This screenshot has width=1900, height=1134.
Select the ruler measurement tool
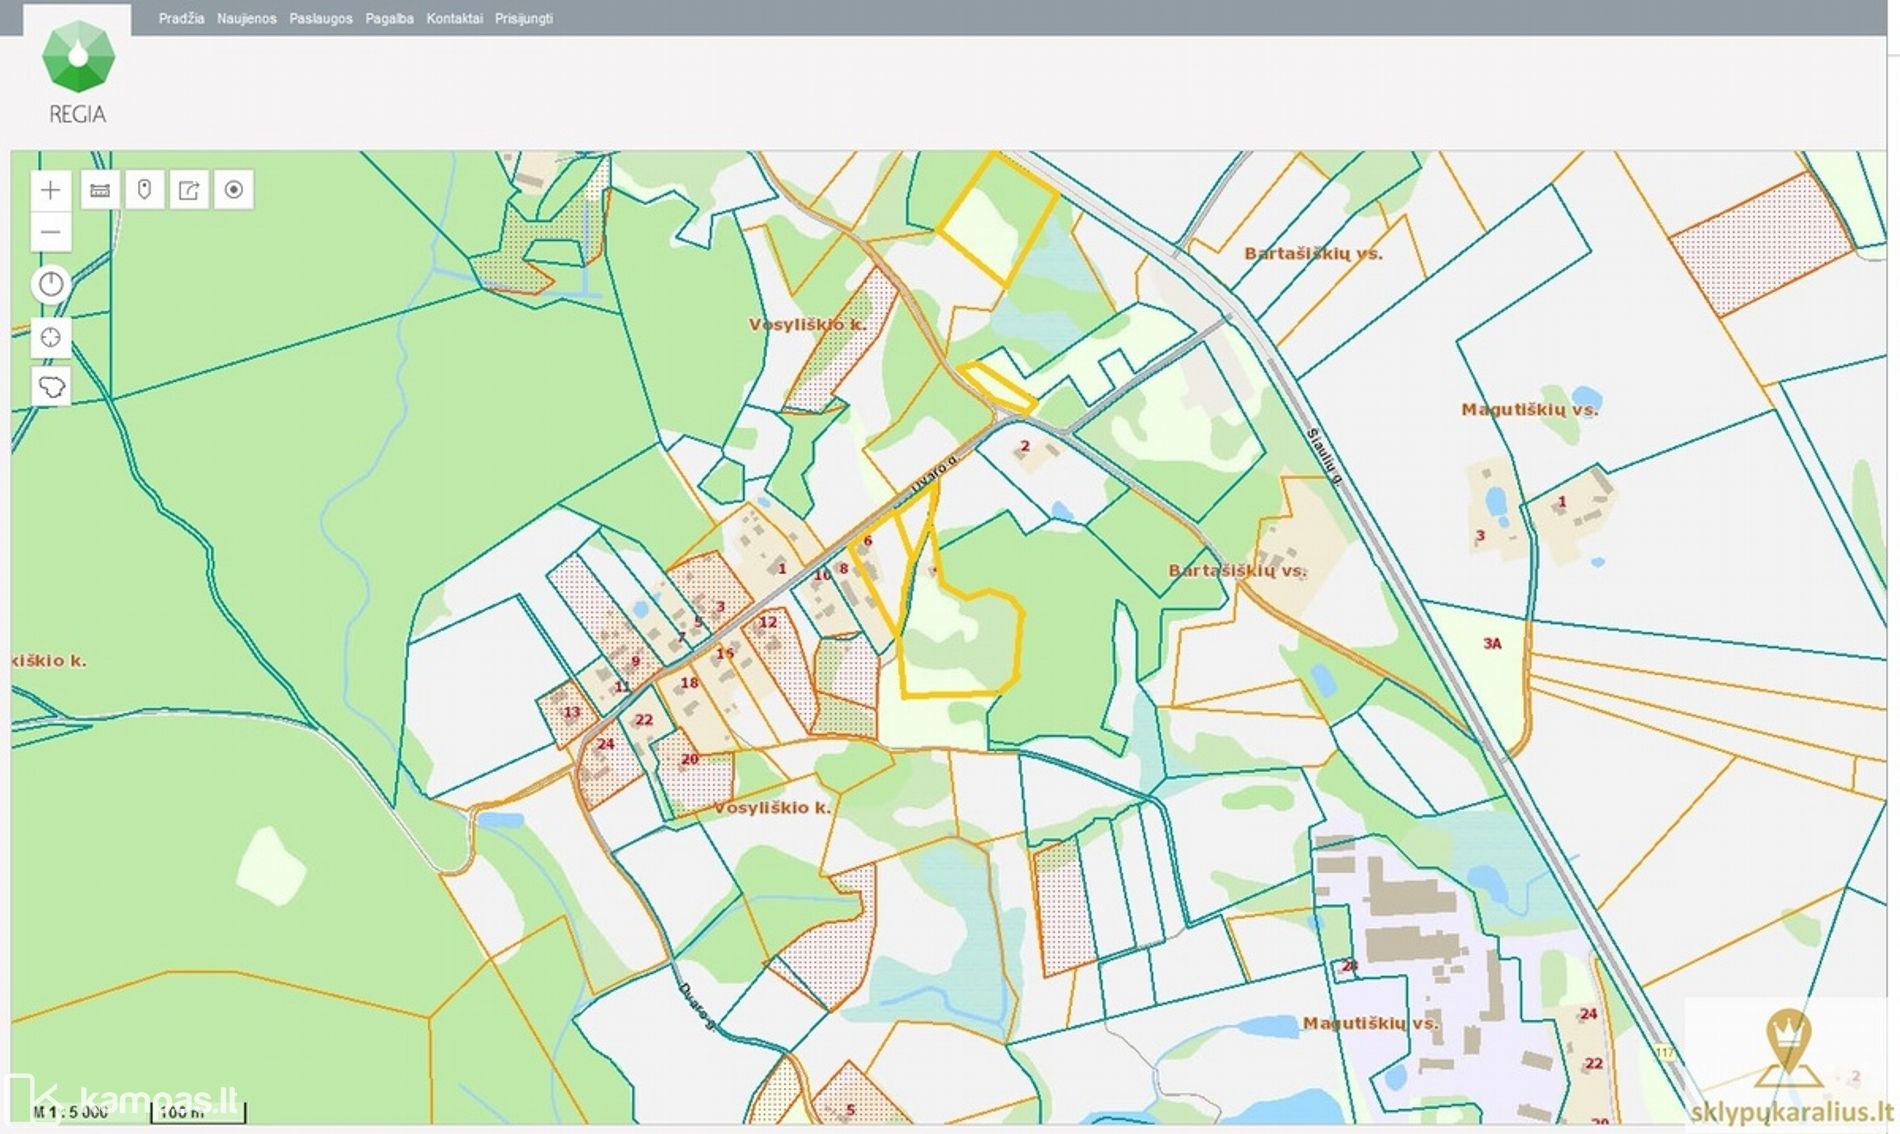(100, 190)
